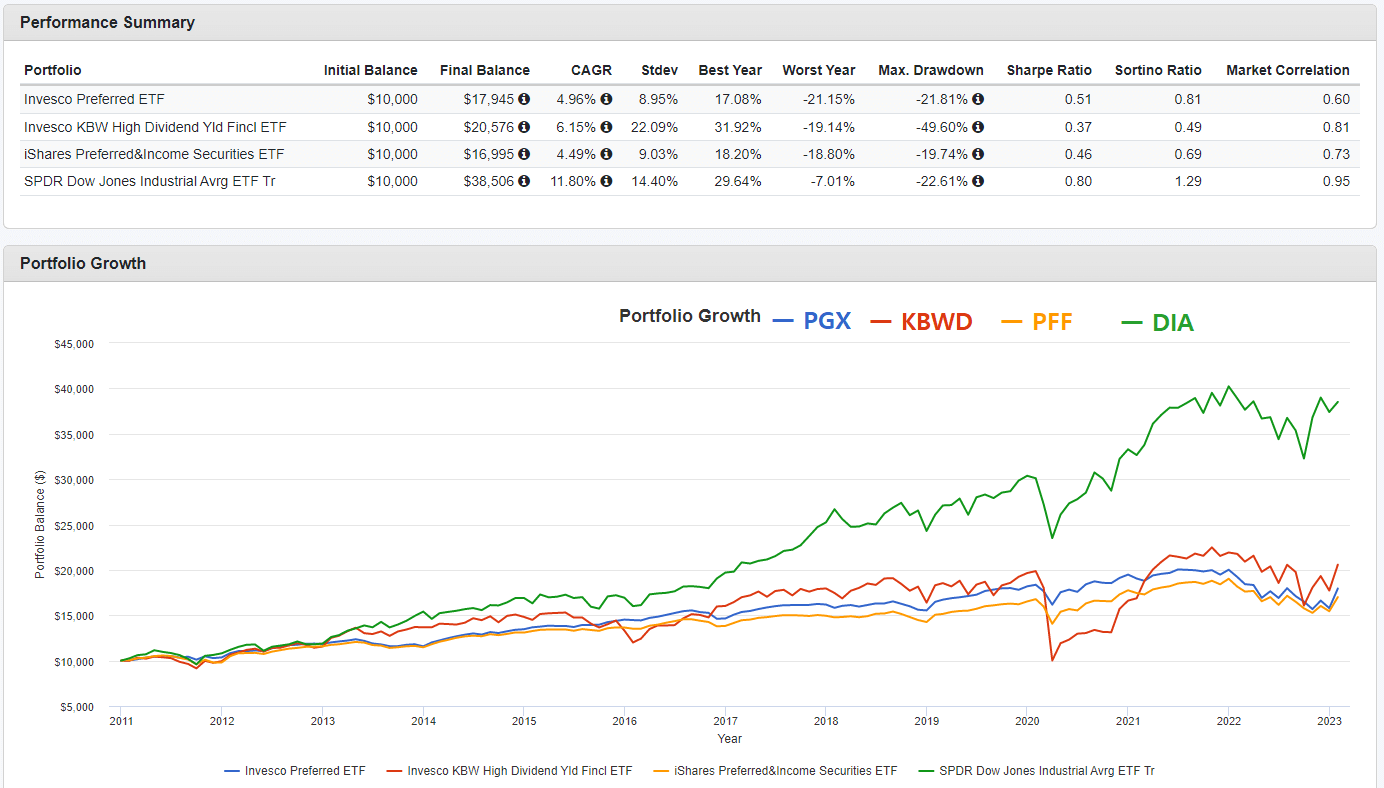The image size is (1384, 788).
Task: Show drawdown info icon beside -22.61%
Action: (x=978, y=181)
